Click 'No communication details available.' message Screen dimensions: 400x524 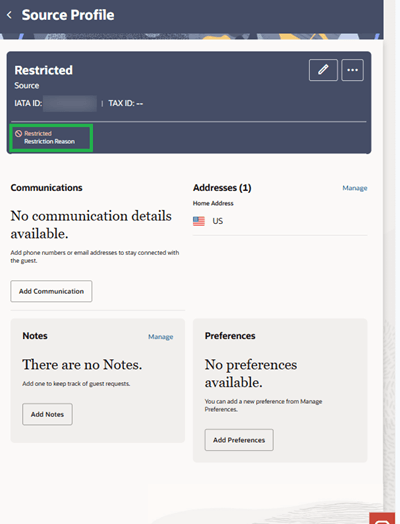pyautogui.click(x=91, y=225)
